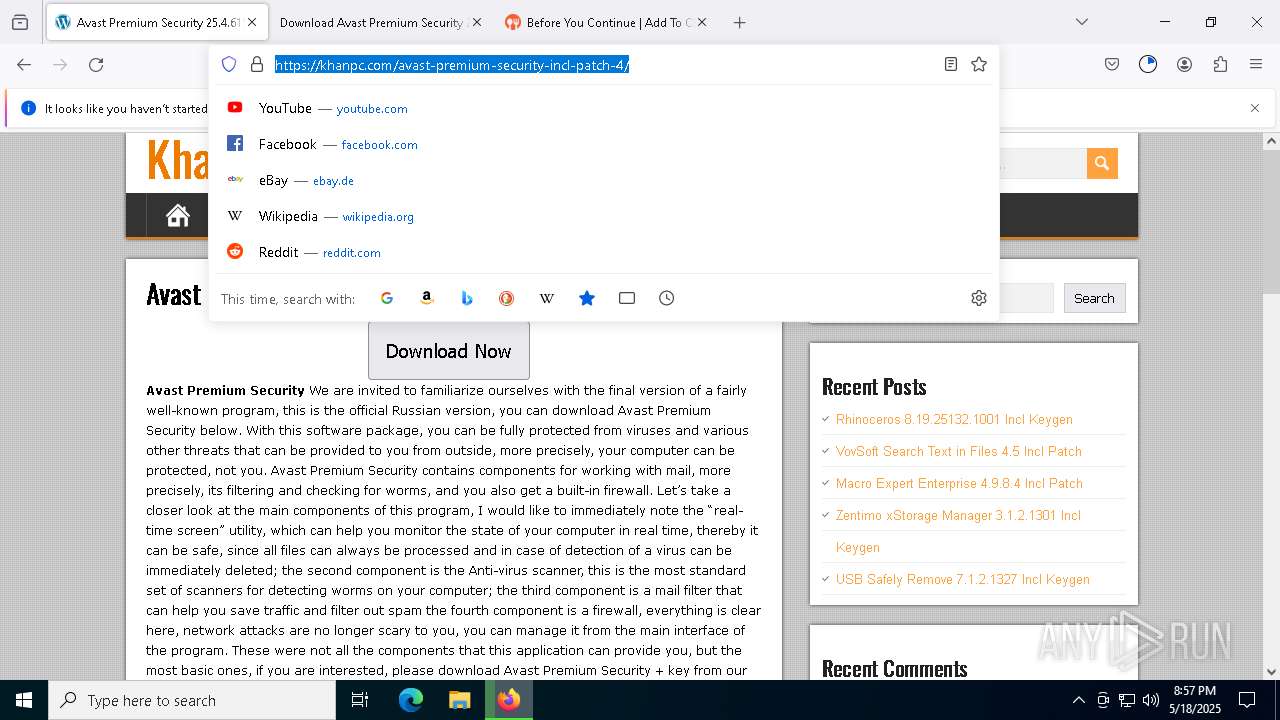
Task: Search history via clock icon
Action: (x=667, y=298)
